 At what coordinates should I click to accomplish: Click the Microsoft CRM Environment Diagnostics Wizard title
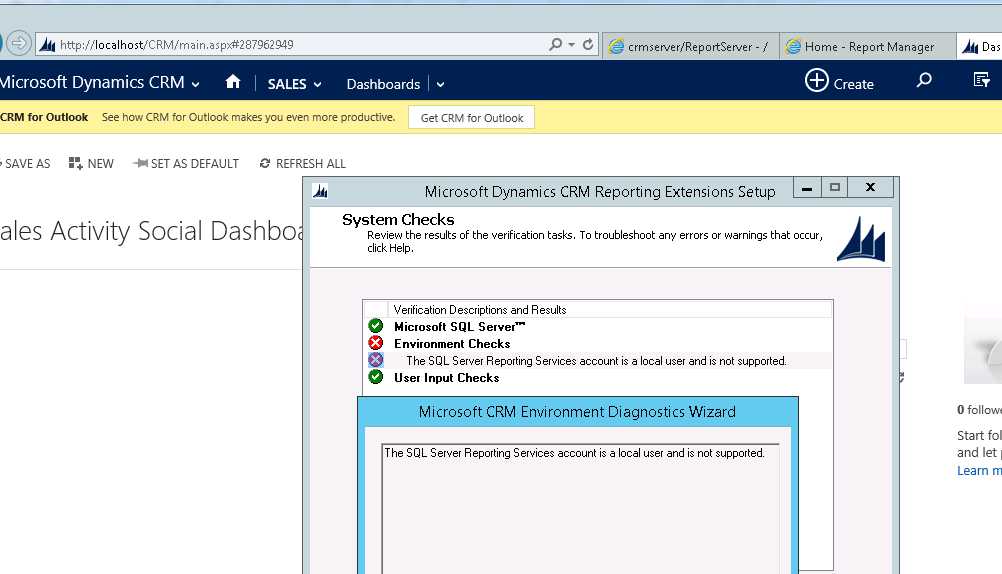point(577,412)
